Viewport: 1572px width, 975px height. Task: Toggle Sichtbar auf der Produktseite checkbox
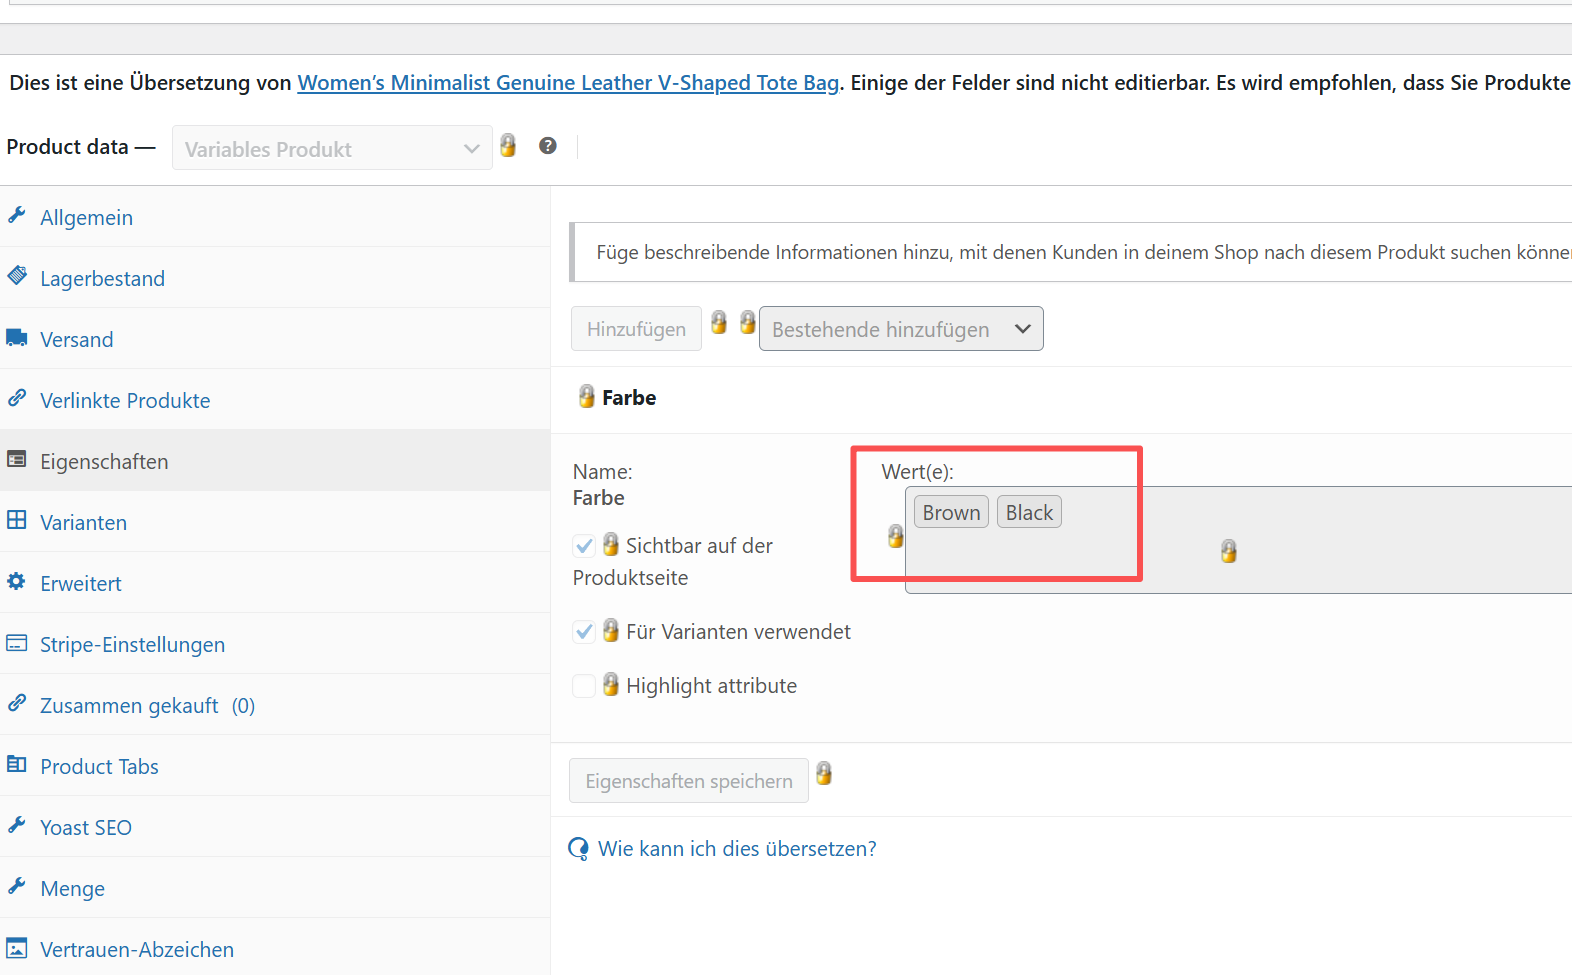584,546
